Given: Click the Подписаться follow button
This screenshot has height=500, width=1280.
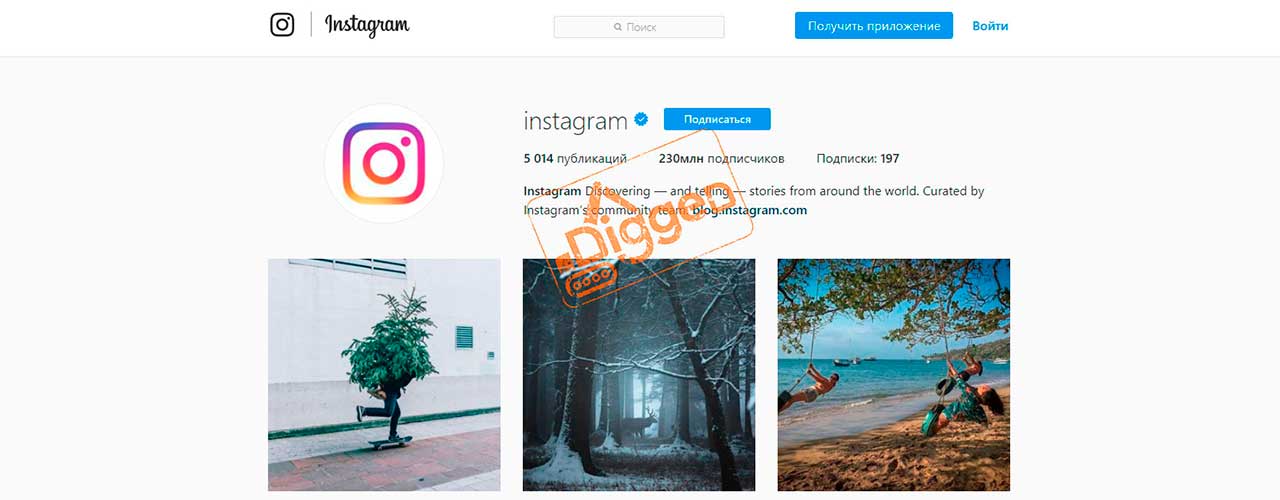Looking at the screenshot, I should pos(717,119).
